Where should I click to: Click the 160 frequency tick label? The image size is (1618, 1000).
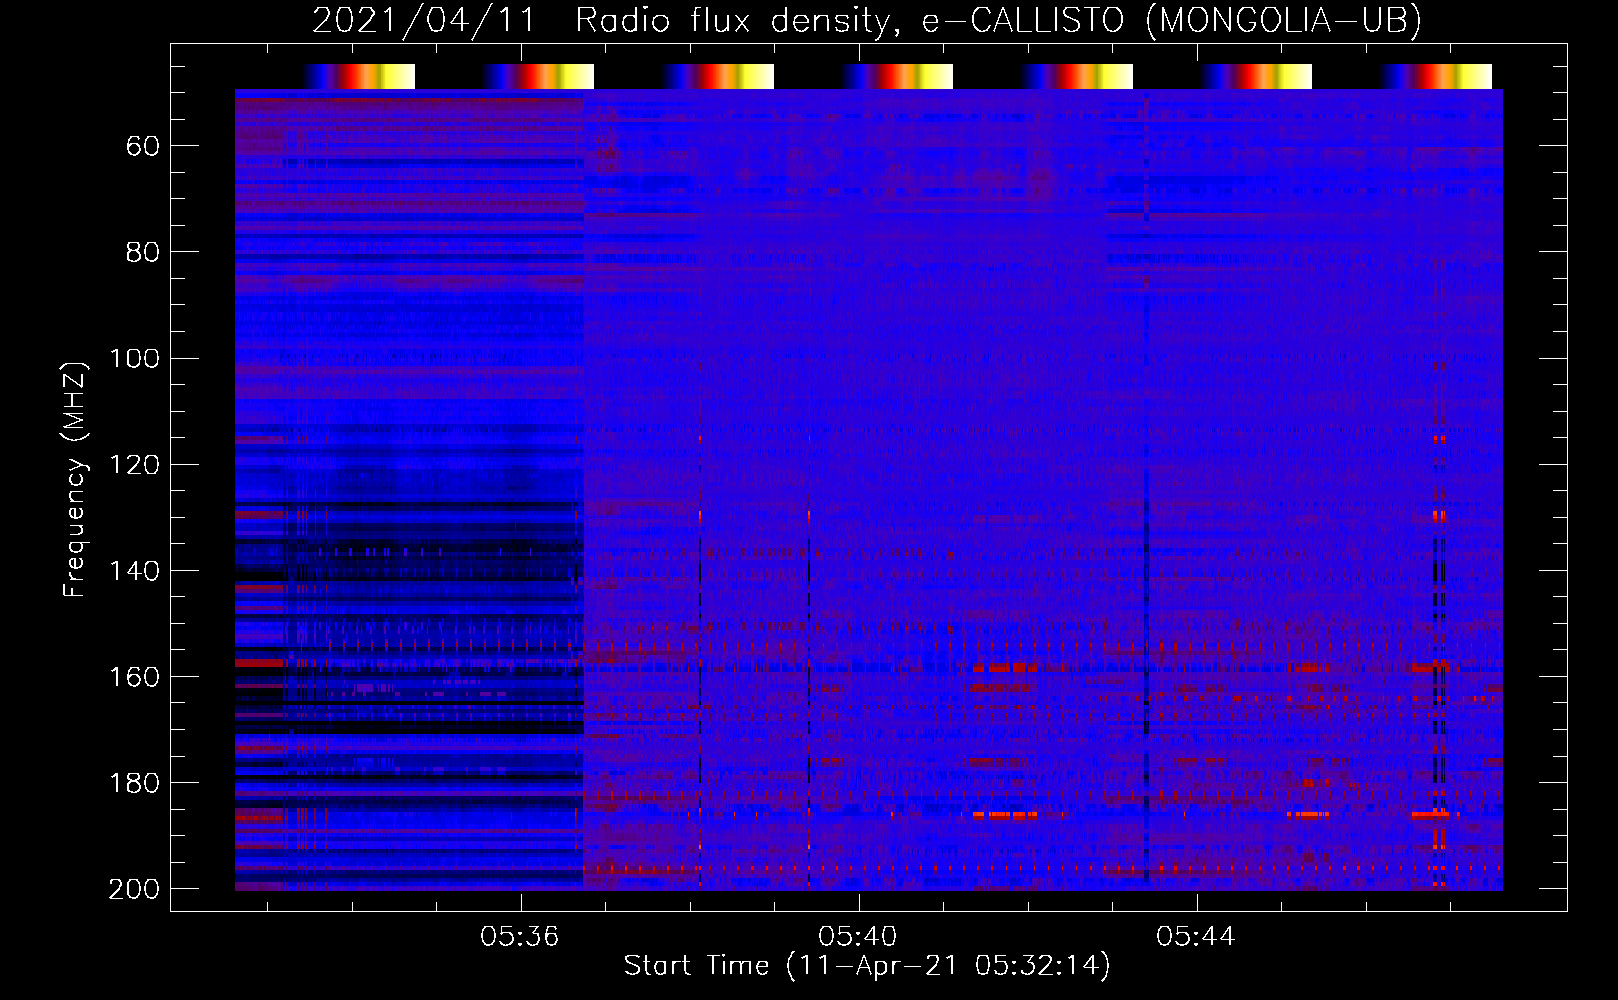pyautogui.click(x=134, y=677)
